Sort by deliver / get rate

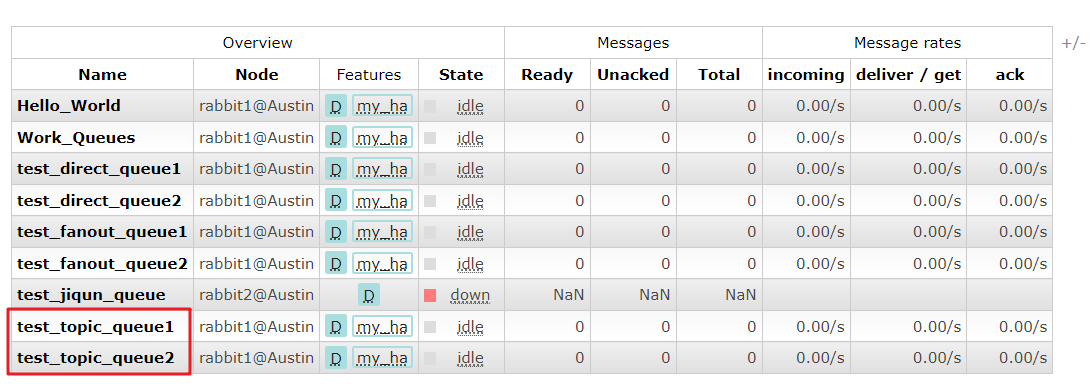tap(908, 75)
